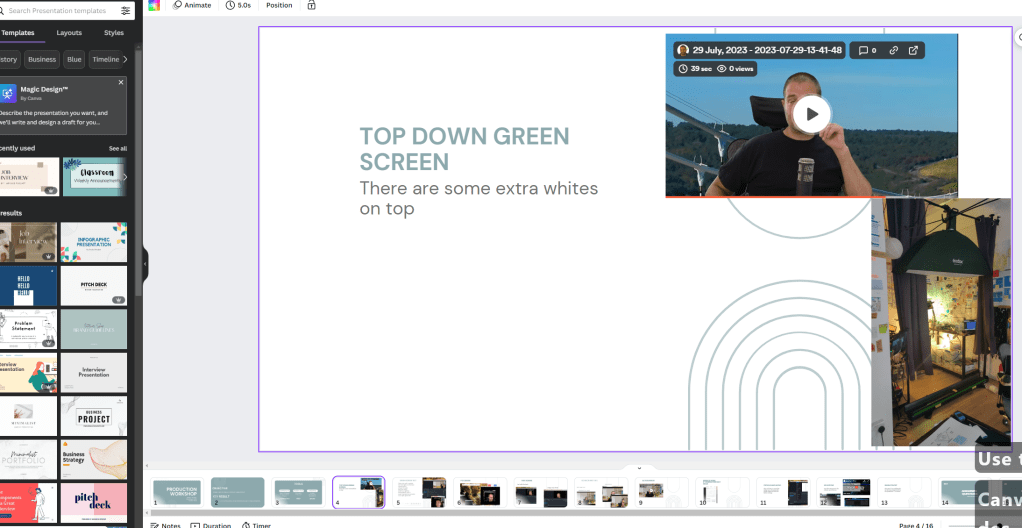
Task: Play the embedded video on the slide
Action: (811, 114)
